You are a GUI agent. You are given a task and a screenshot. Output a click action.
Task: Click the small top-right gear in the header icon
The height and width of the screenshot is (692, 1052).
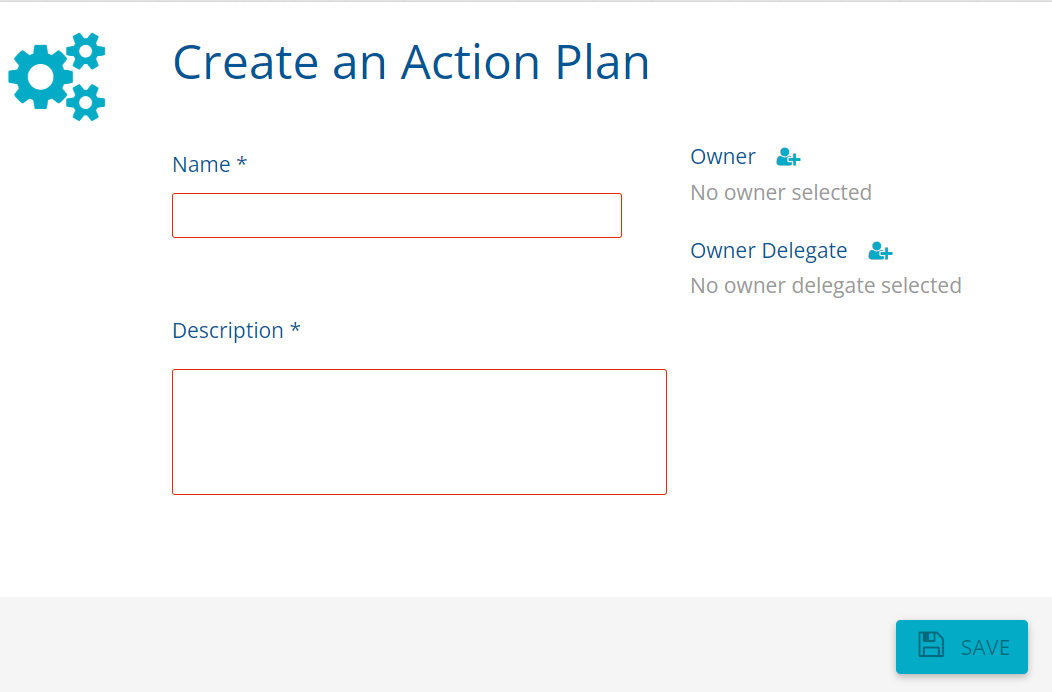(x=87, y=50)
